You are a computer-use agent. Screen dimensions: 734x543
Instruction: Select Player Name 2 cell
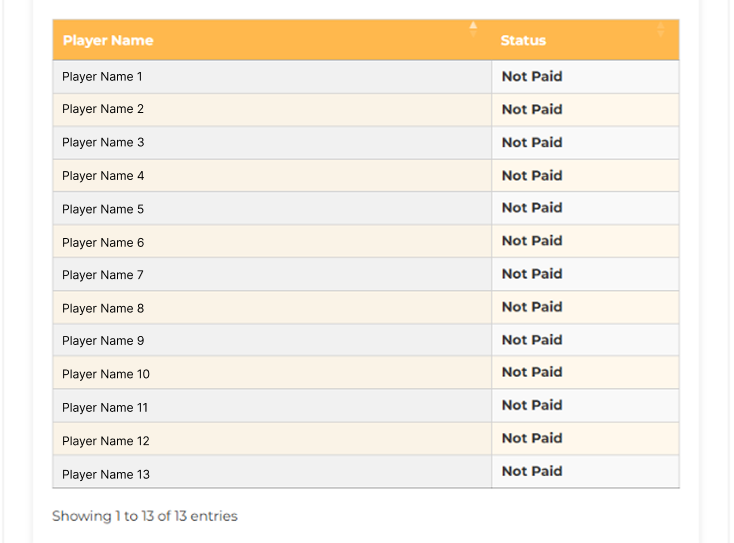click(x=272, y=110)
